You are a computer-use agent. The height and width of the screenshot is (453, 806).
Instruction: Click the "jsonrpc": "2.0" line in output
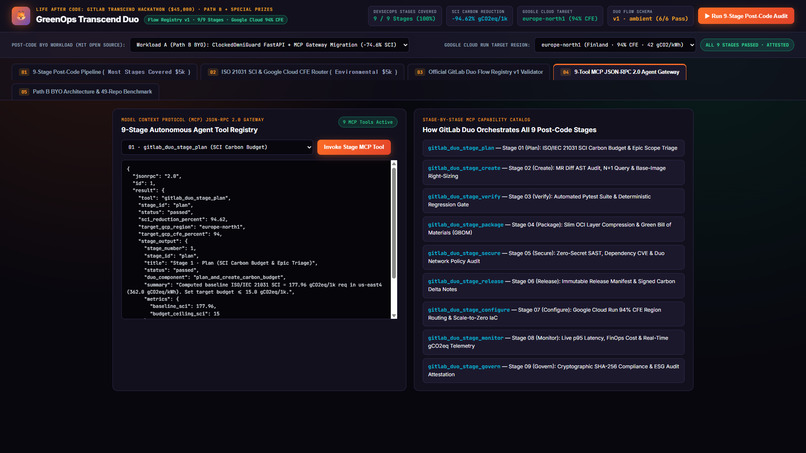point(157,176)
